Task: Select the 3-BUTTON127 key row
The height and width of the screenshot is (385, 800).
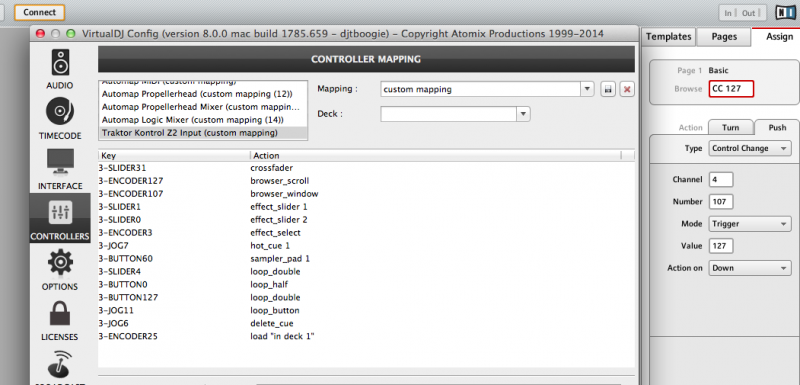Action: click(128, 298)
